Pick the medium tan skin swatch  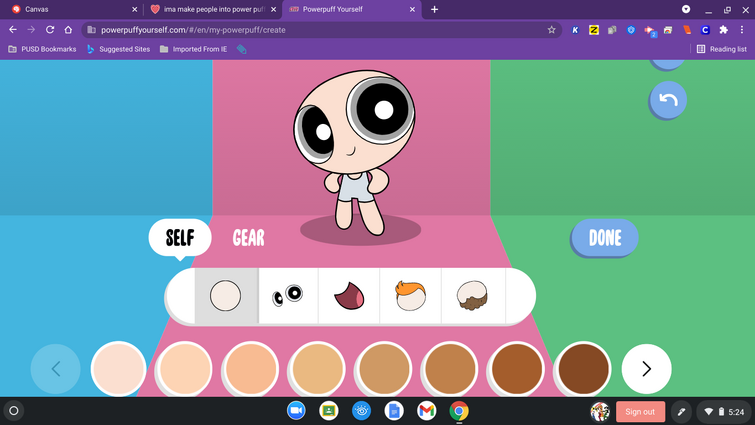(384, 369)
